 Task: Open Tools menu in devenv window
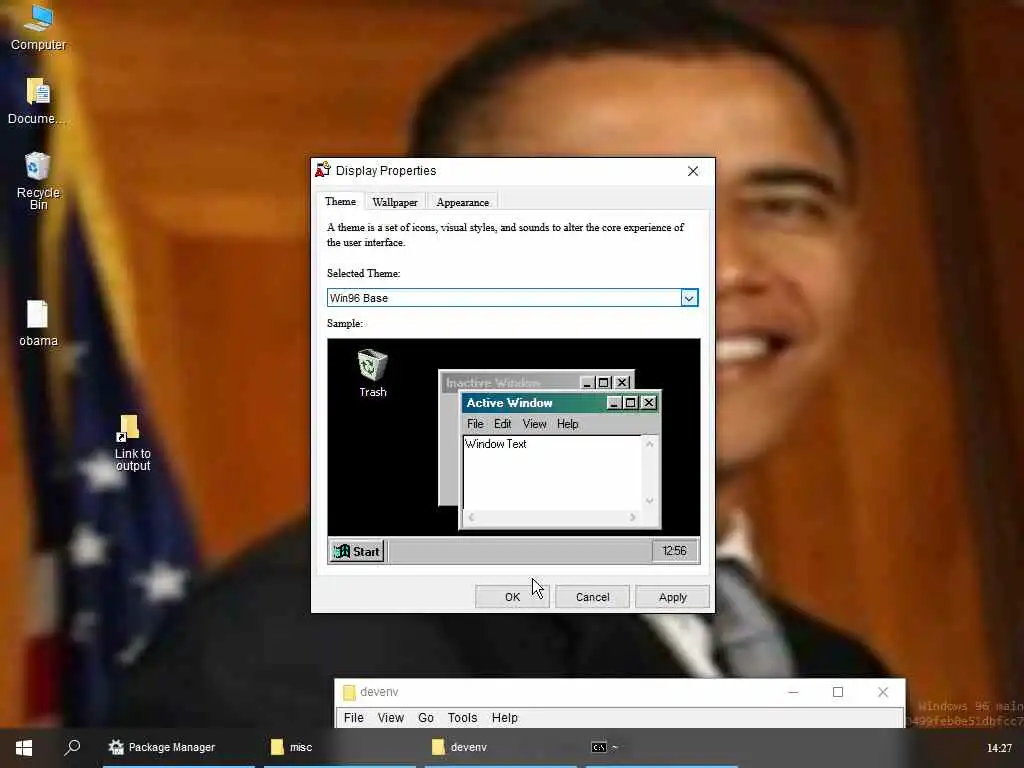point(462,718)
